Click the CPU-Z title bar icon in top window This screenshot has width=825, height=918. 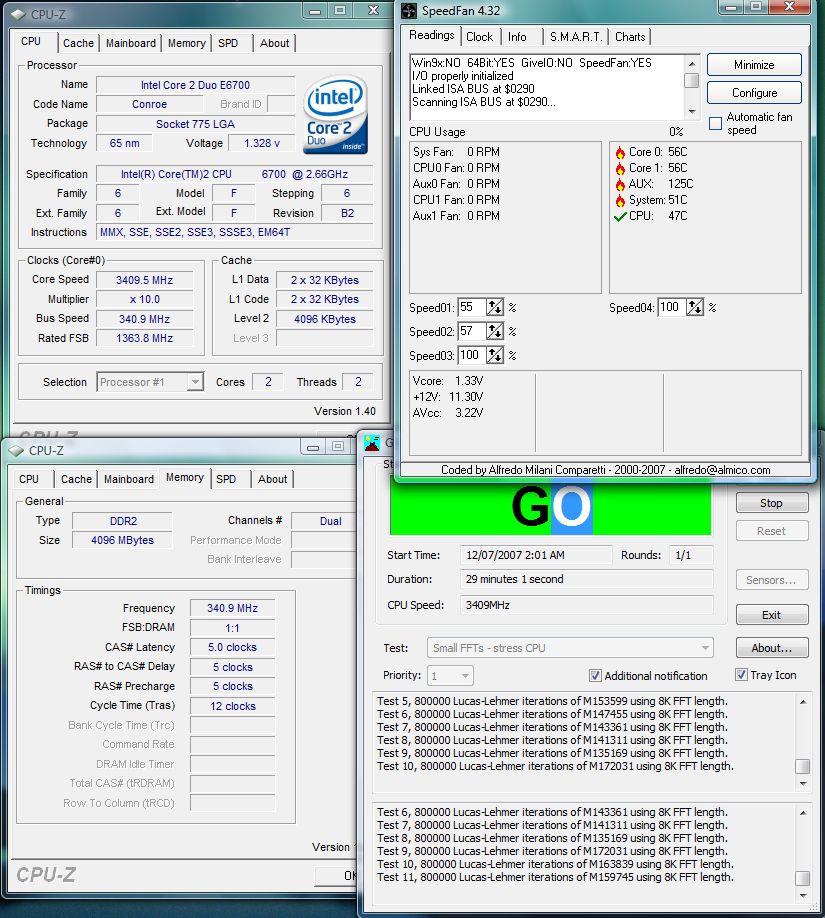tap(18, 14)
